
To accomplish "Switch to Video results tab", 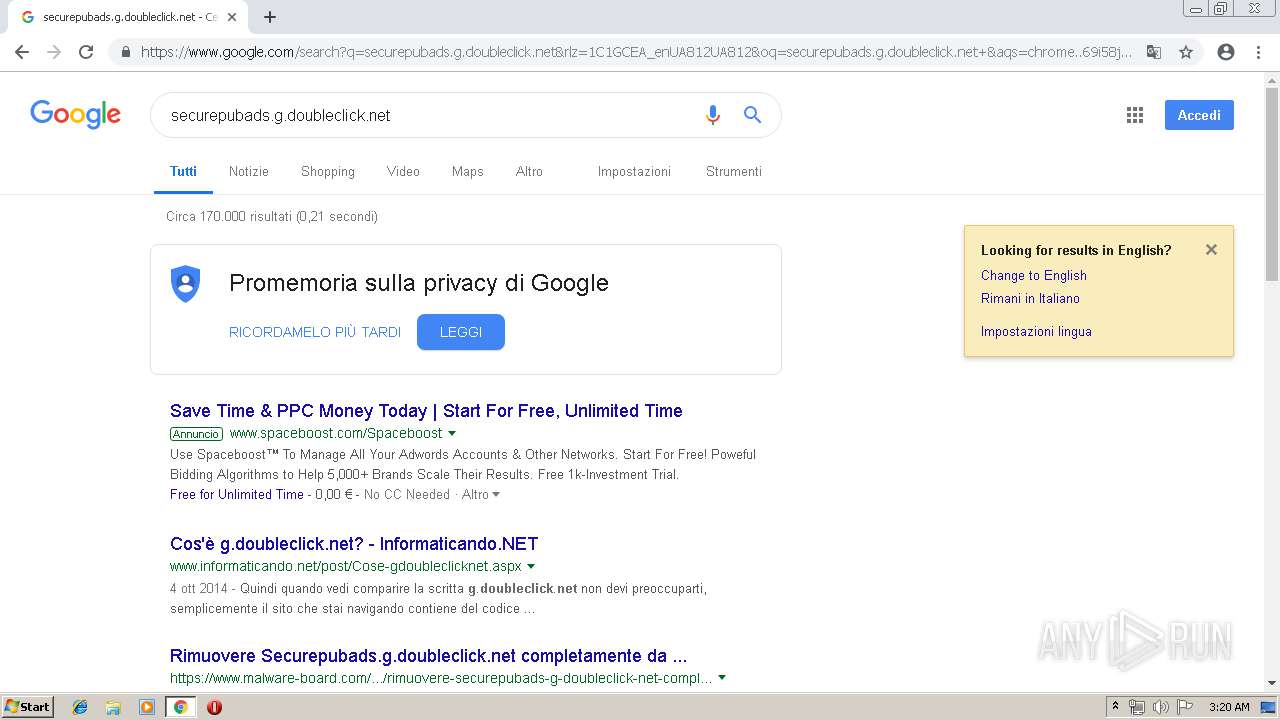I will coord(403,171).
